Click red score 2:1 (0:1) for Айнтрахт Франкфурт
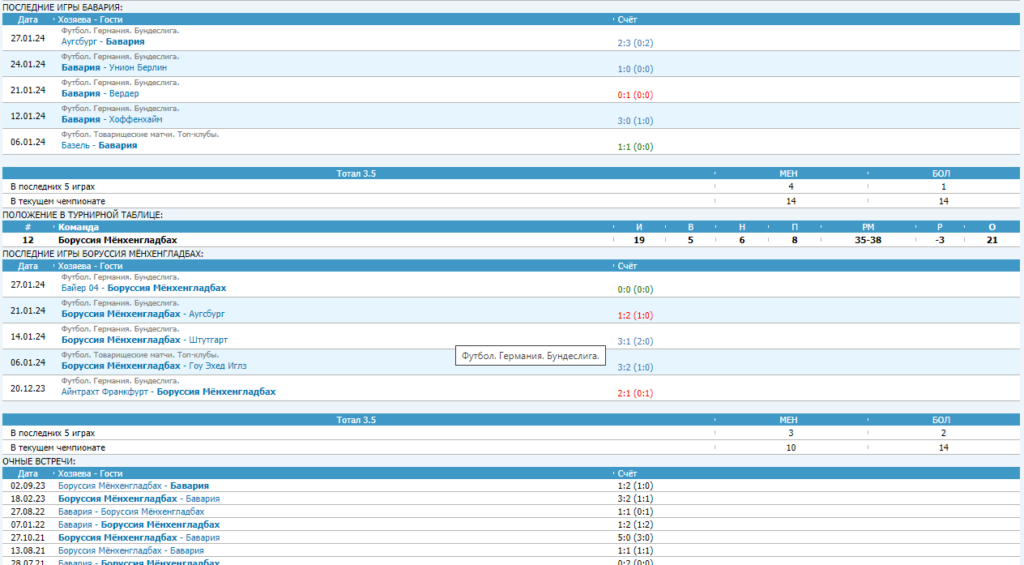This screenshot has height=565, width=1024. coord(635,394)
